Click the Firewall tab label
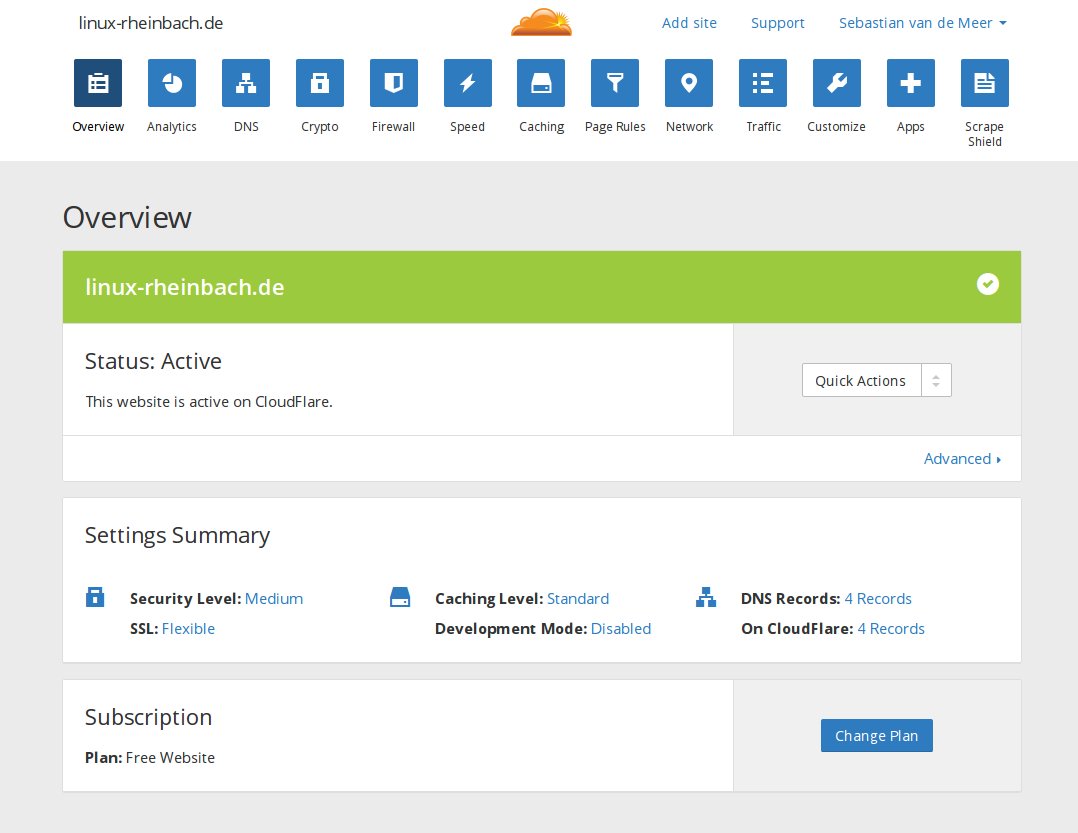Image resolution: width=1078 pixels, height=833 pixels. (393, 126)
